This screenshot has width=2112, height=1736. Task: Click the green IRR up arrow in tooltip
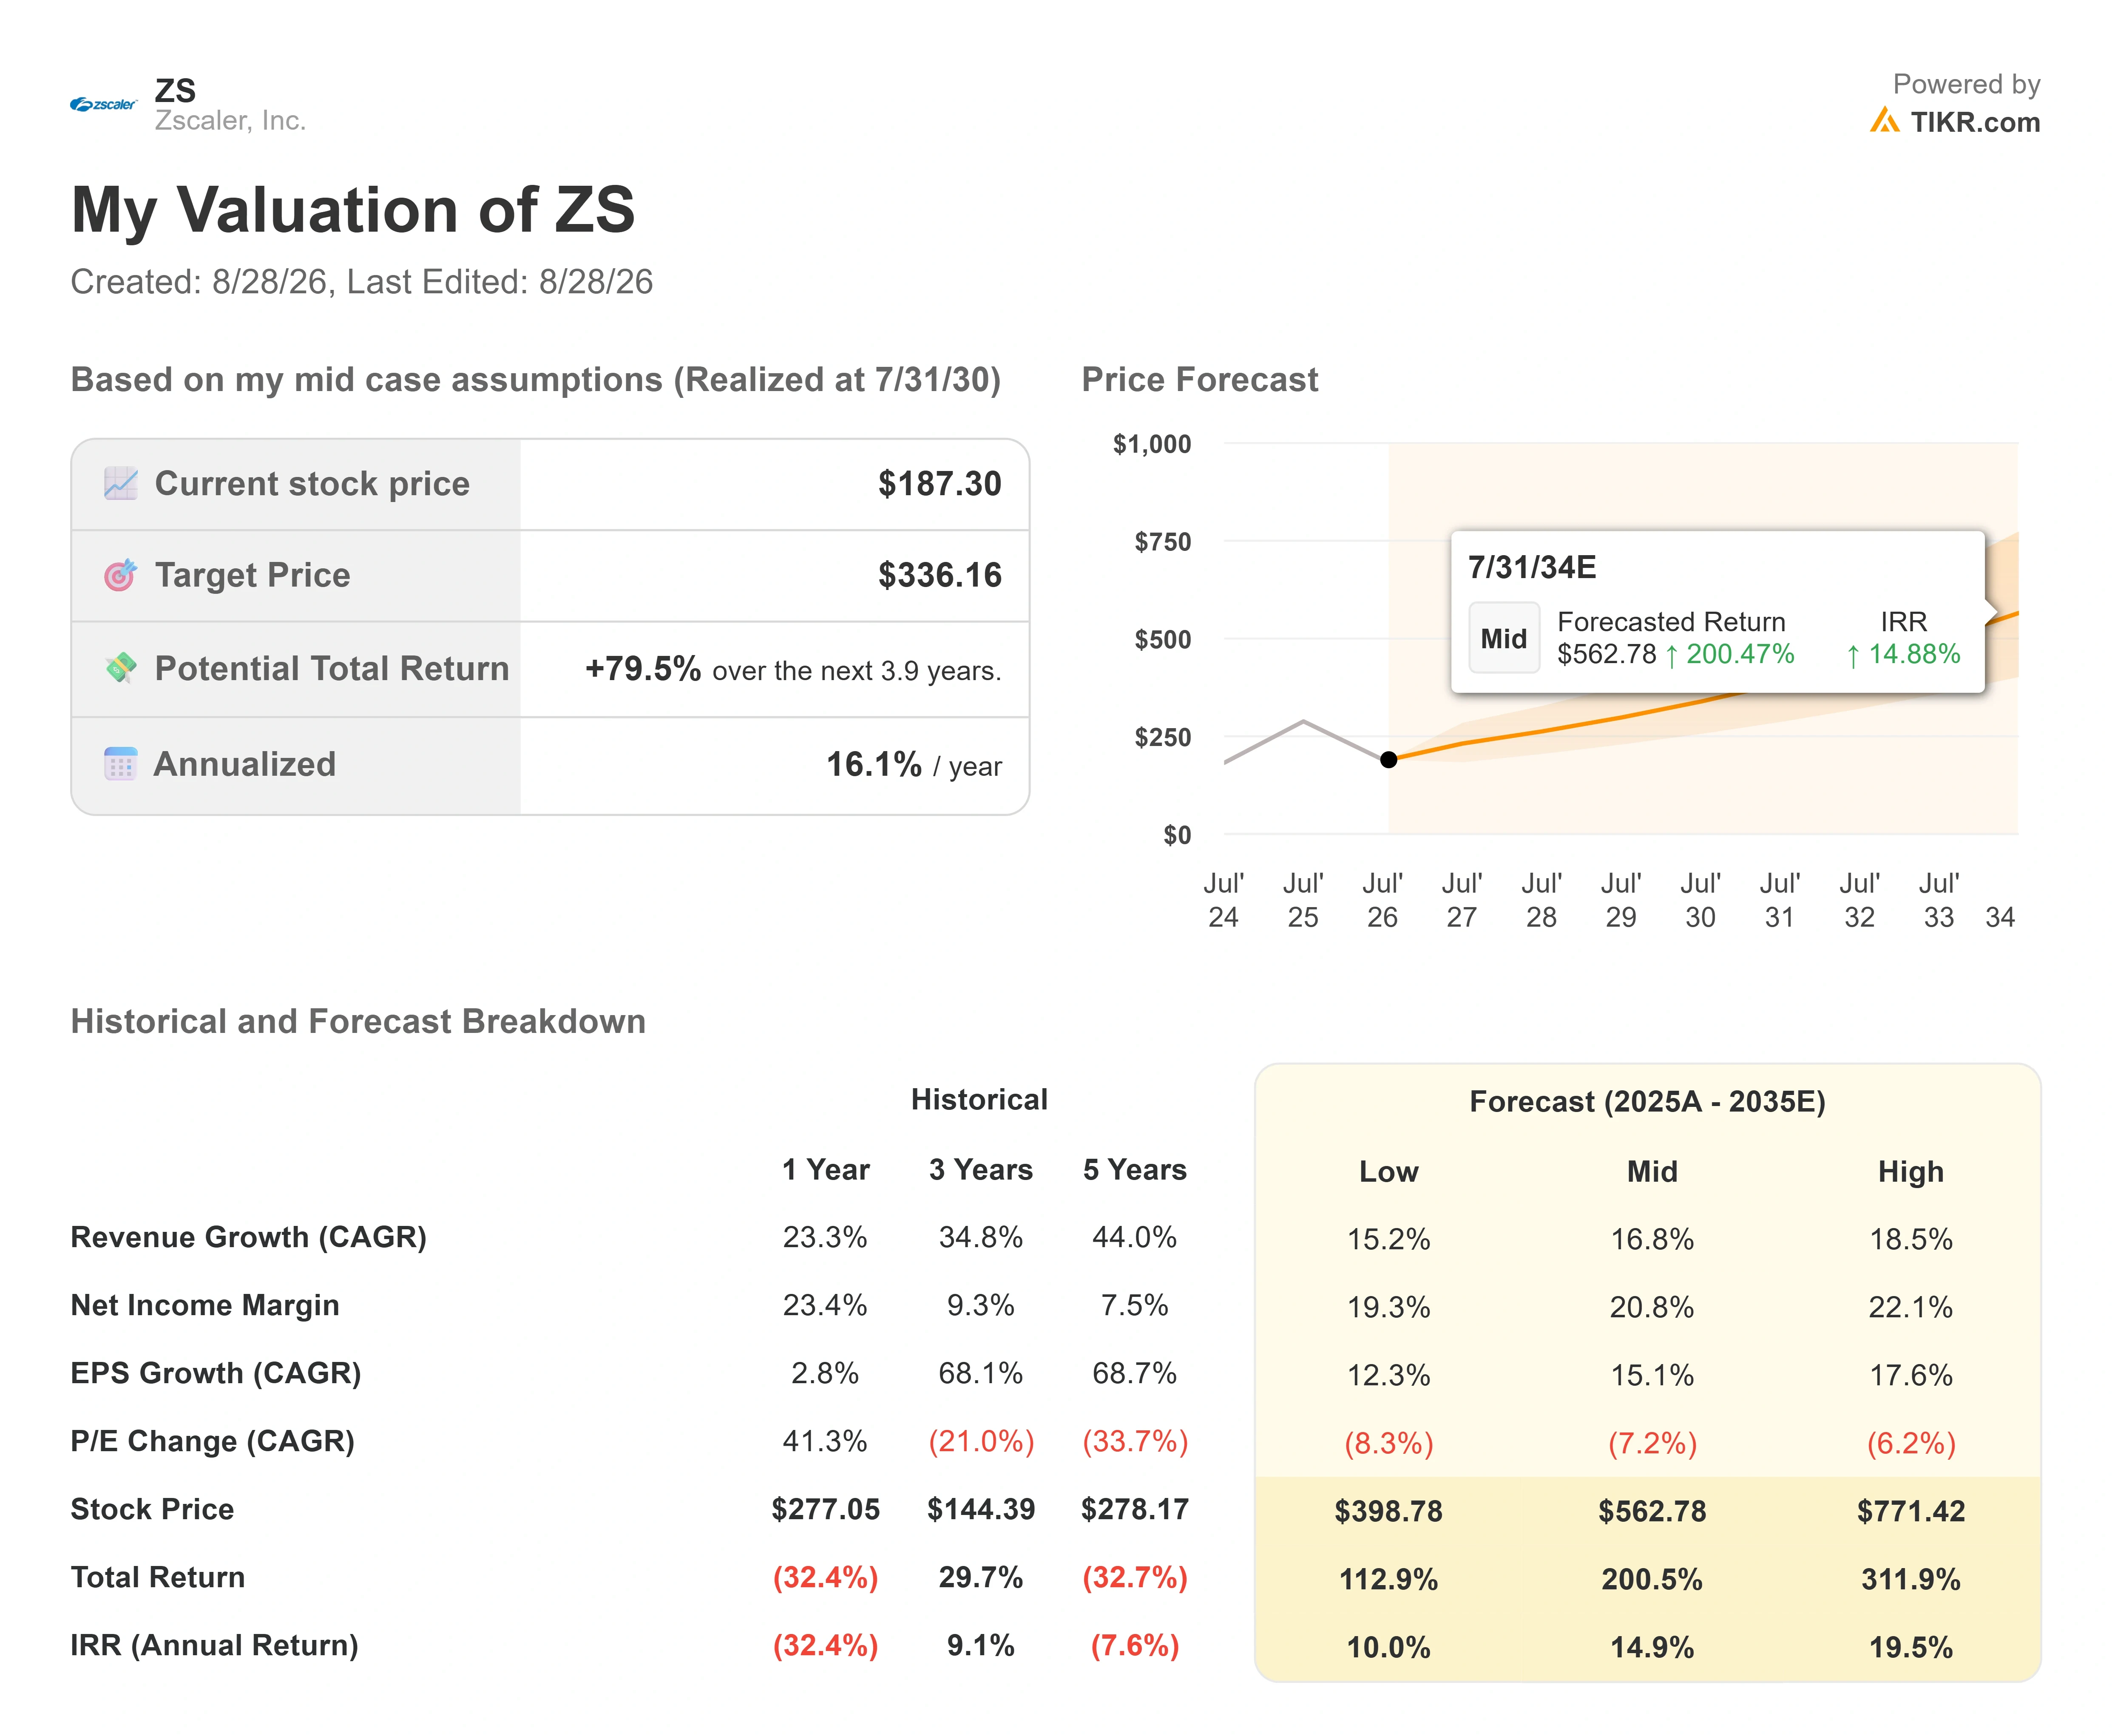click(1853, 655)
